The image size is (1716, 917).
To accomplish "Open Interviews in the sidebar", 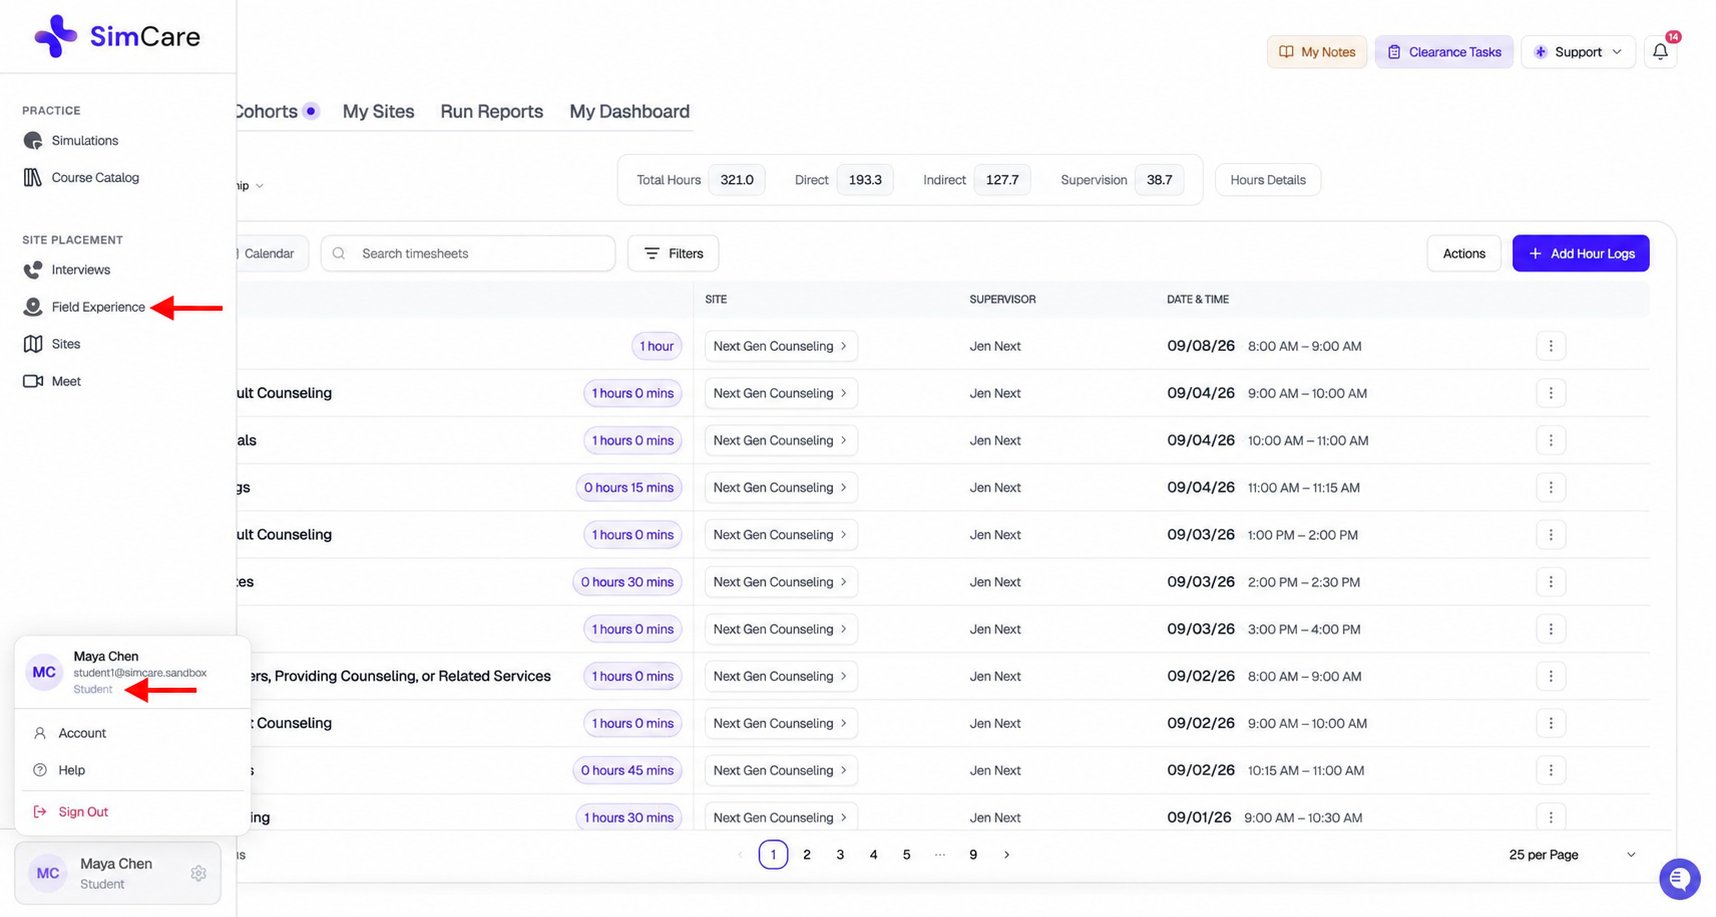I will pos(67,270).
